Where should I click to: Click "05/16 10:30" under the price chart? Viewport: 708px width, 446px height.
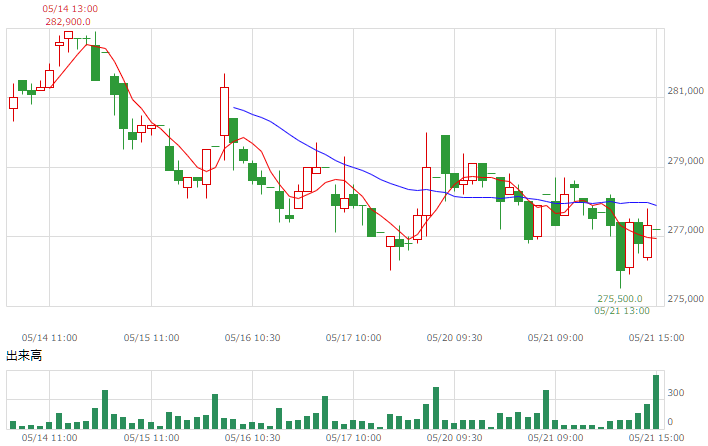pos(252,338)
